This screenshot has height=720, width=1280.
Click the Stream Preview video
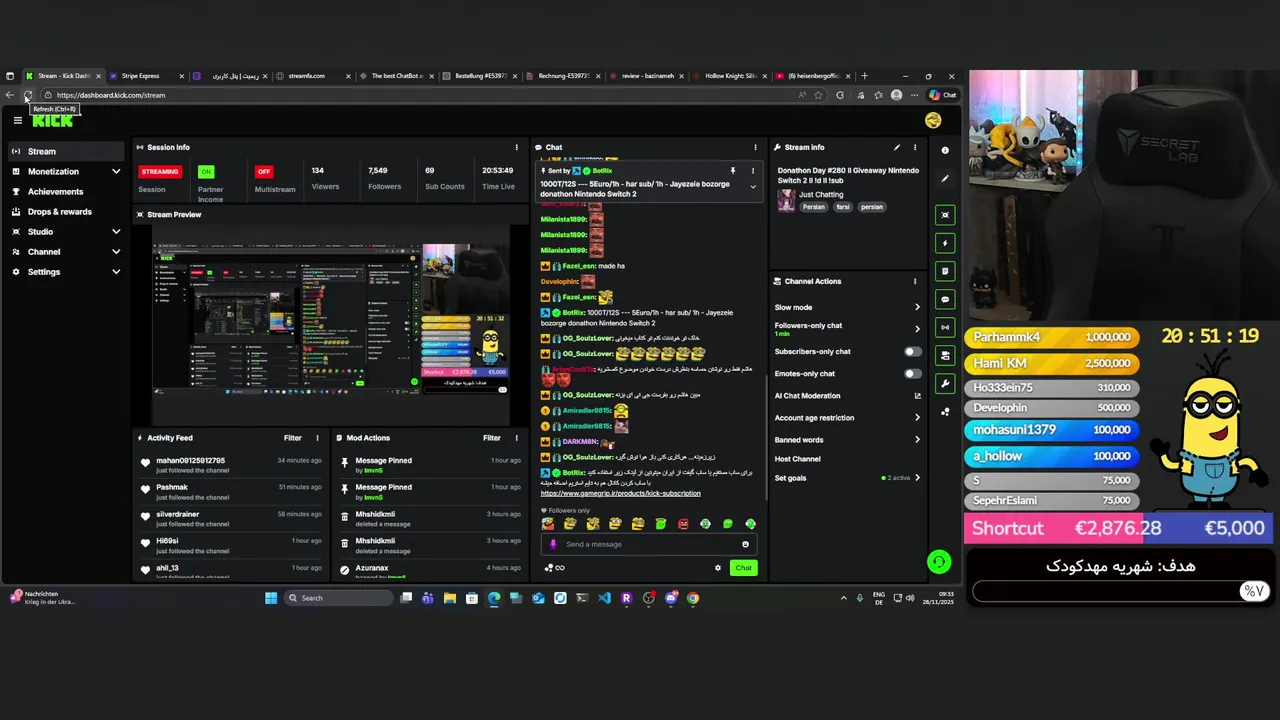point(331,325)
